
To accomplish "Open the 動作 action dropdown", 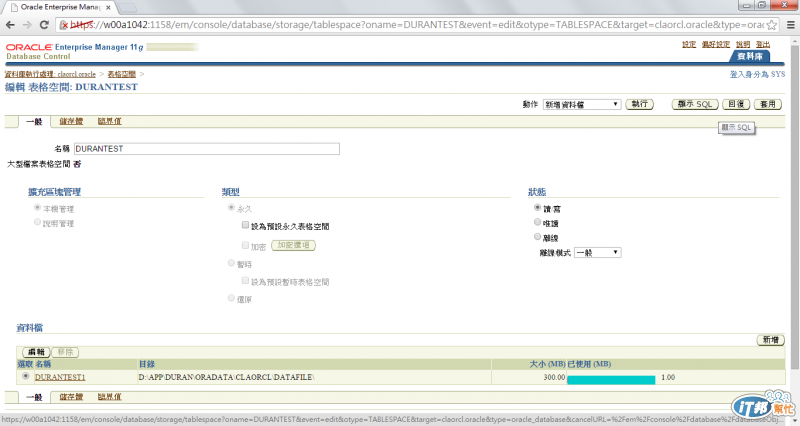I will coord(582,104).
